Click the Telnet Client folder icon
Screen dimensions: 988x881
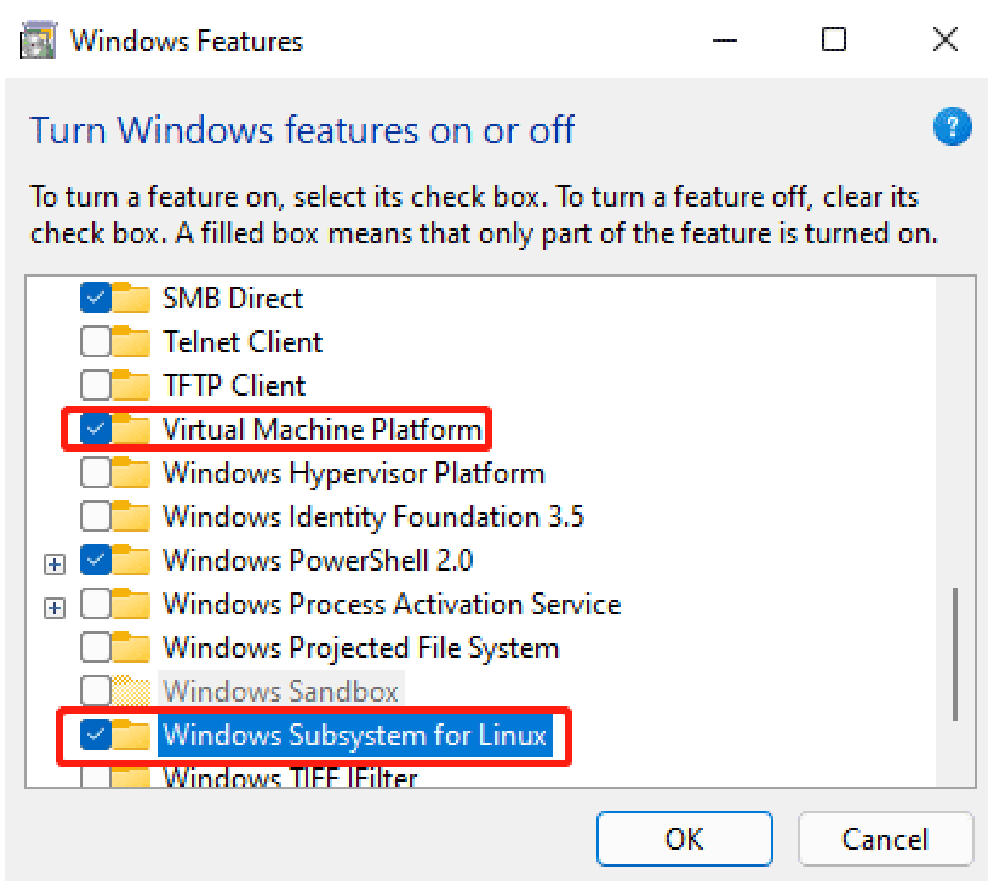[x=130, y=342]
